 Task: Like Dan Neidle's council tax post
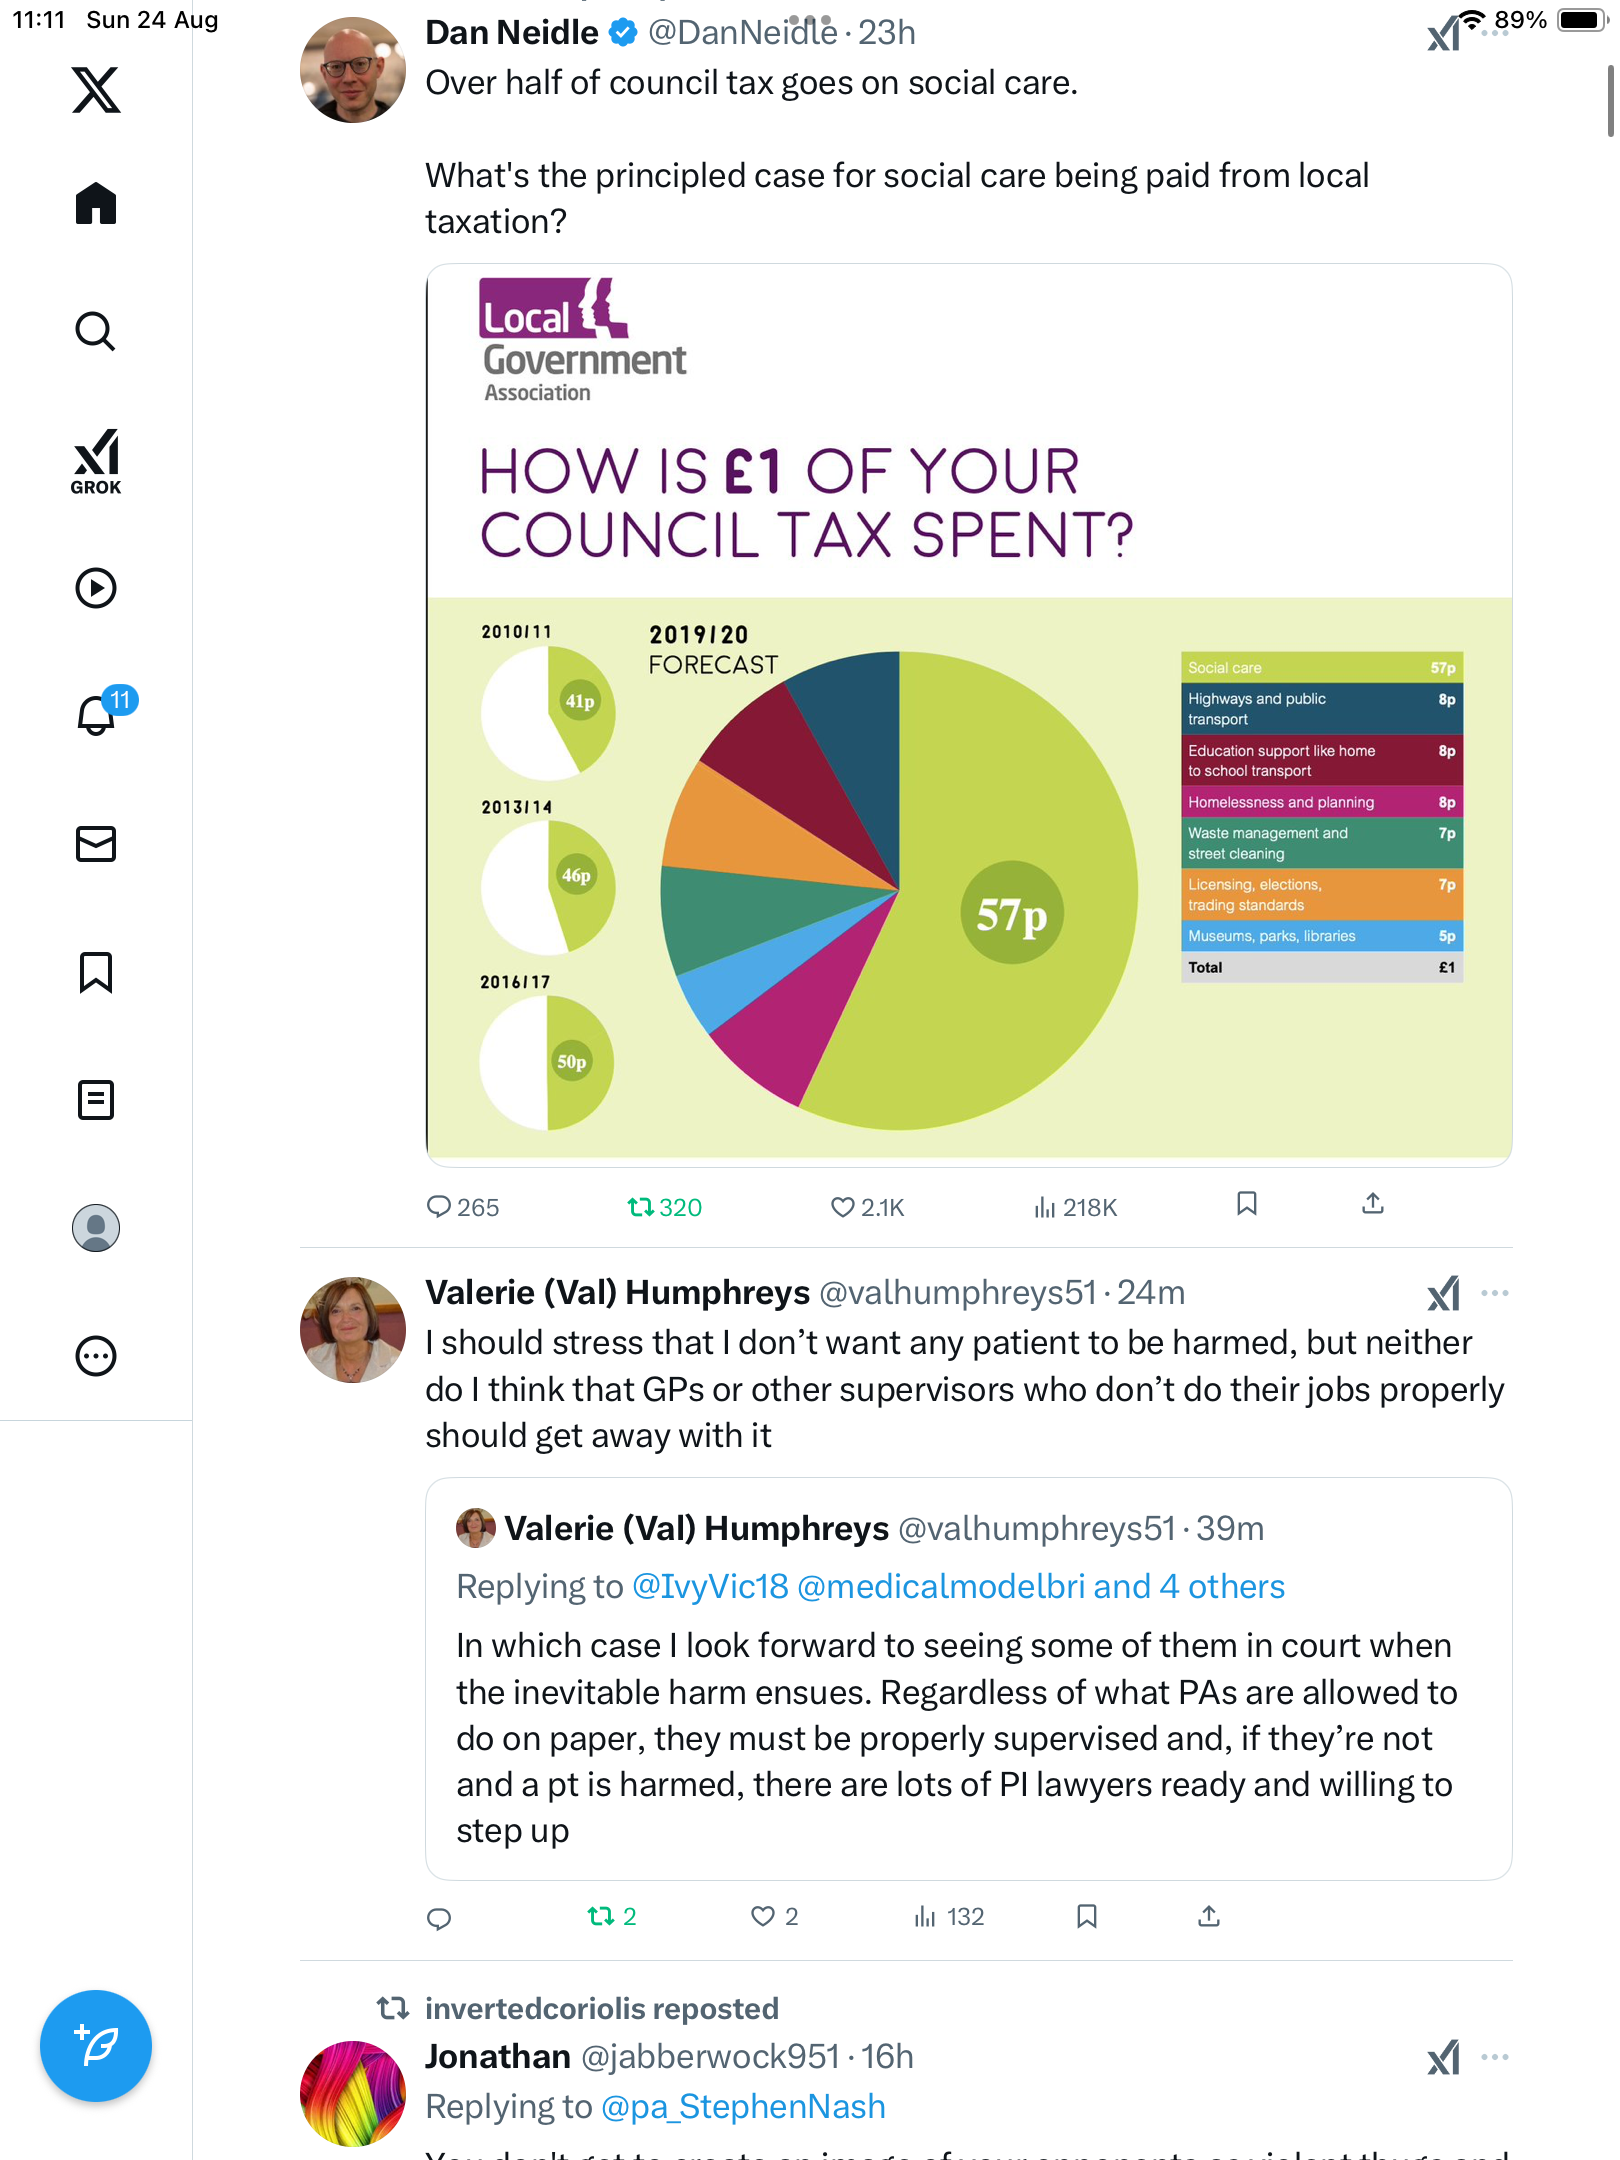pyautogui.click(x=843, y=1207)
